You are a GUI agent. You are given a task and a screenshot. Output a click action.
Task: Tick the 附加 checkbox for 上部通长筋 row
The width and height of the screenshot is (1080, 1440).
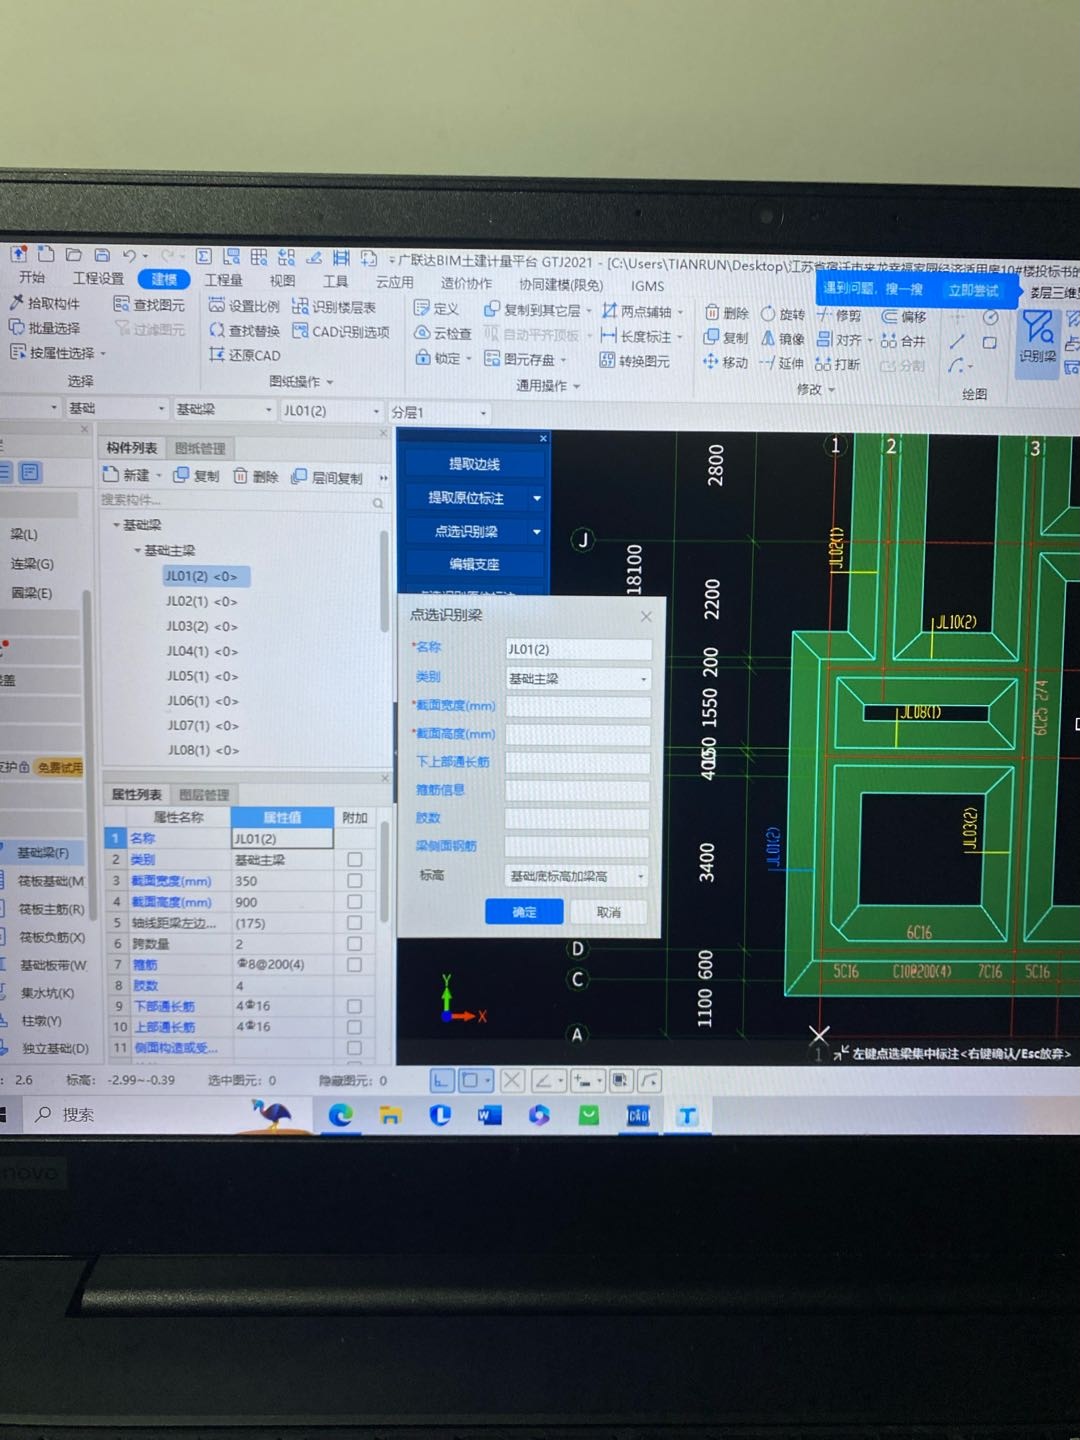354,1026
